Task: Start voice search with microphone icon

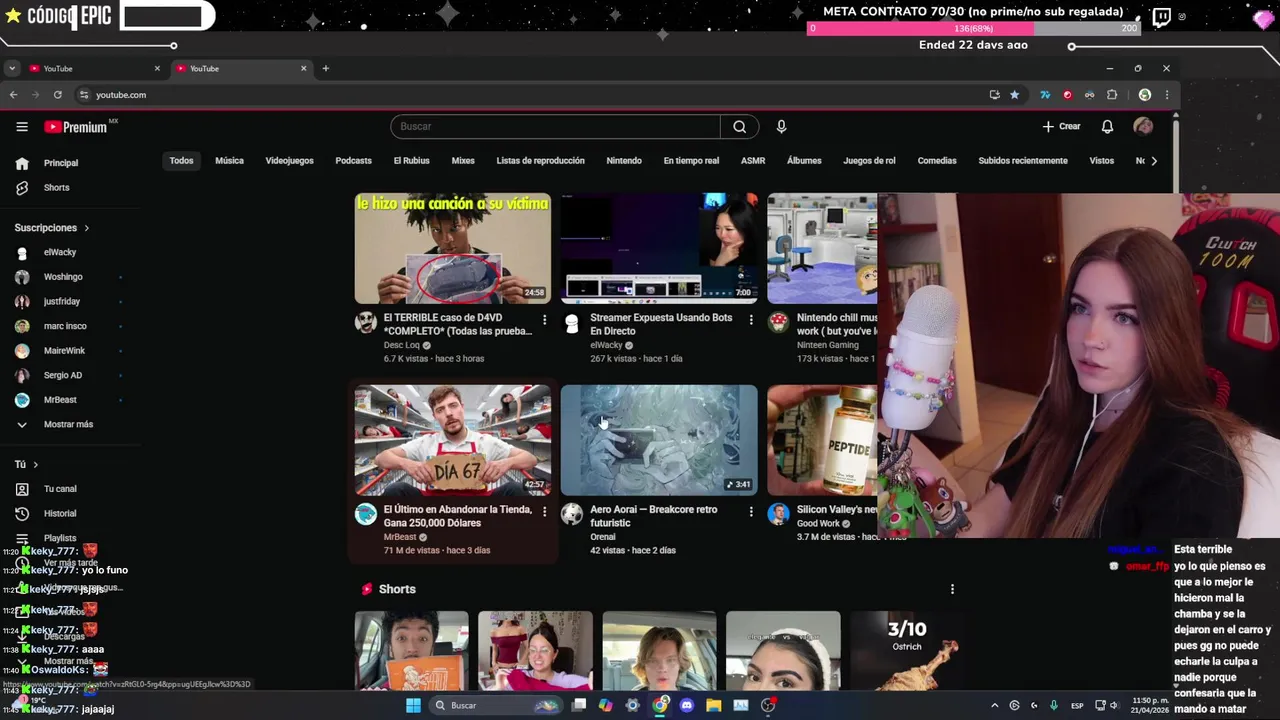Action: coord(781,127)
